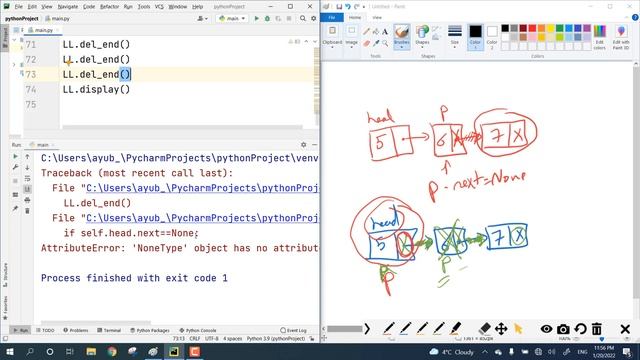Image resolution: width=640 pixels, height=360 pixels.
Task: Select Color 2 in Paint
Action: [x=492, y=37]
